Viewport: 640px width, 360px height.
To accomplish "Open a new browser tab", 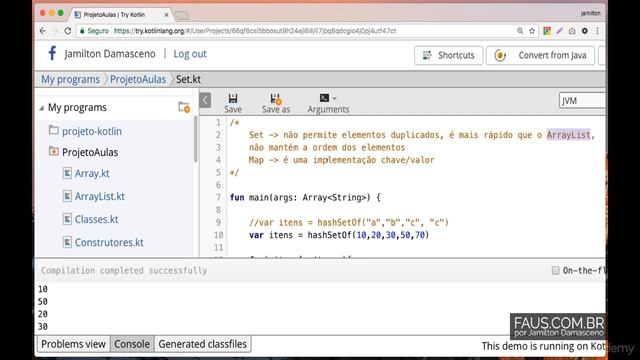I will 182,16.
